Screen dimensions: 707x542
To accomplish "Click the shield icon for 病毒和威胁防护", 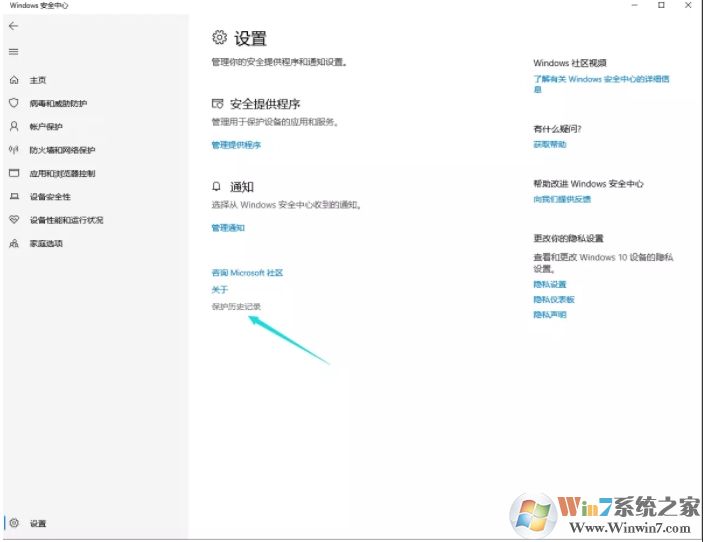I will point(14,103).
